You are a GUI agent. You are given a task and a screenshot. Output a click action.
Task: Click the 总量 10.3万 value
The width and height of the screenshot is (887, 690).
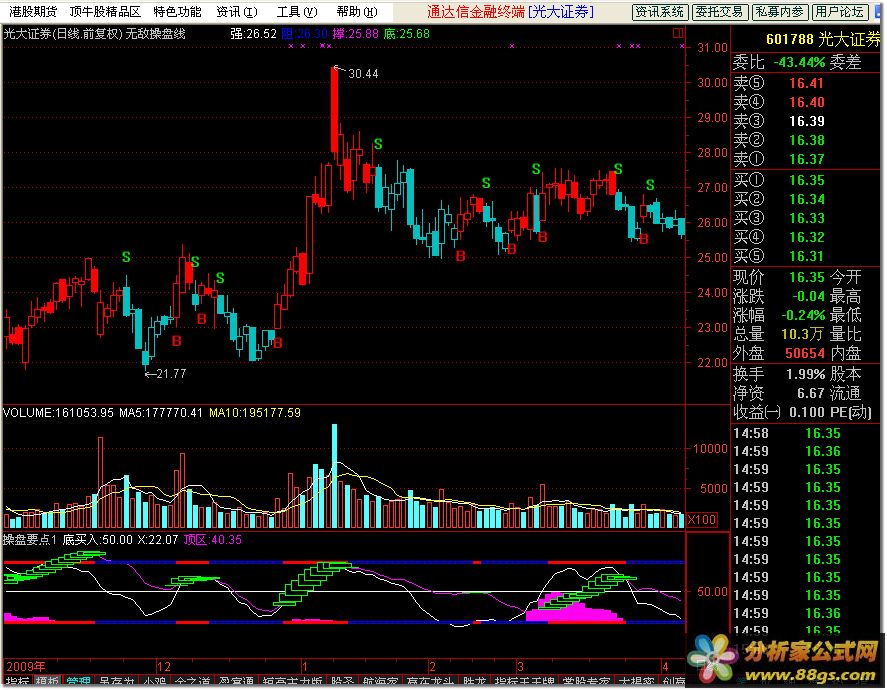pos(802,334)
